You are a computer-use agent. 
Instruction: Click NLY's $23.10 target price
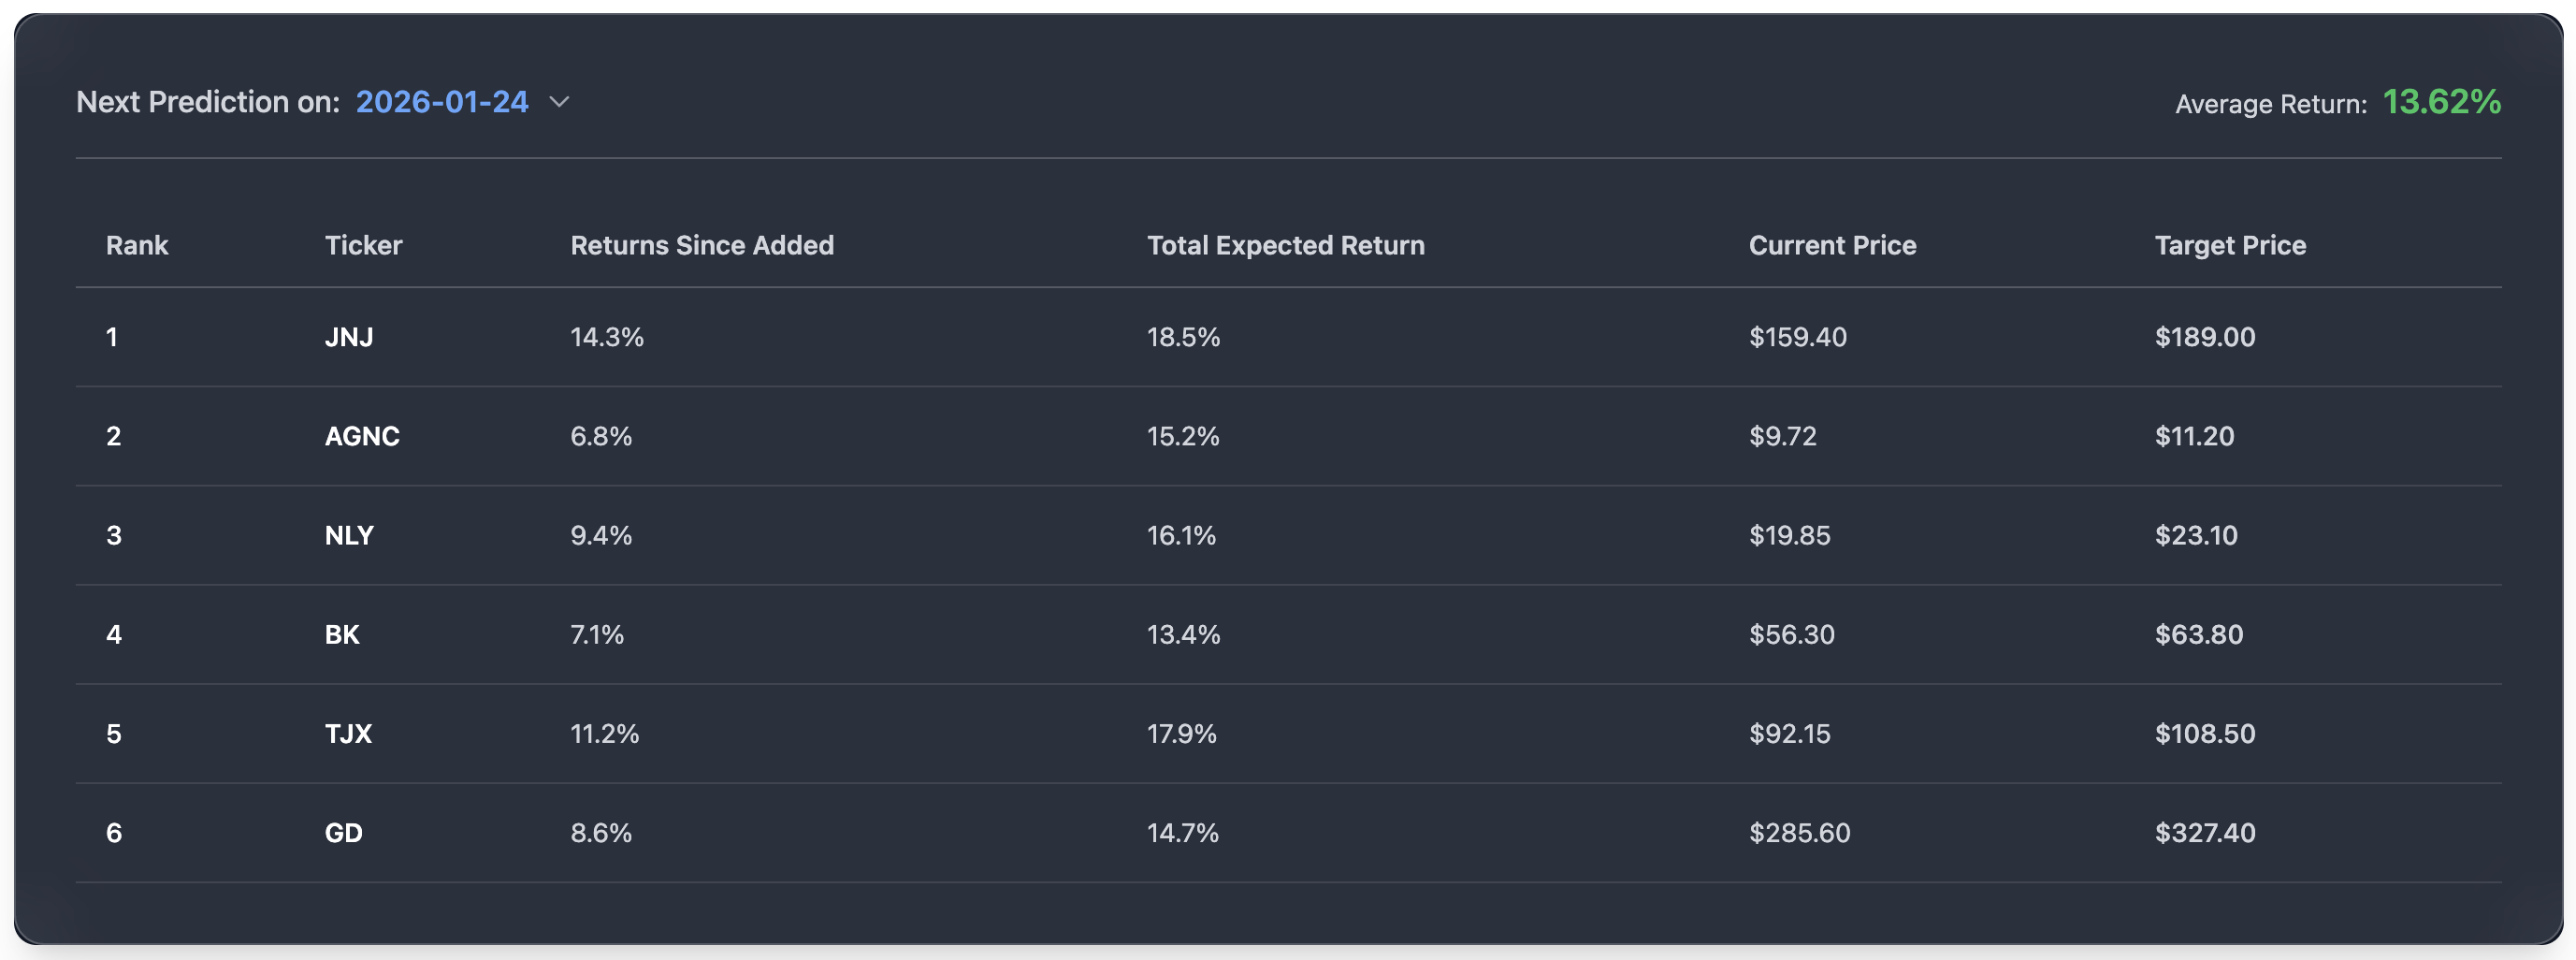point(2196,535)
